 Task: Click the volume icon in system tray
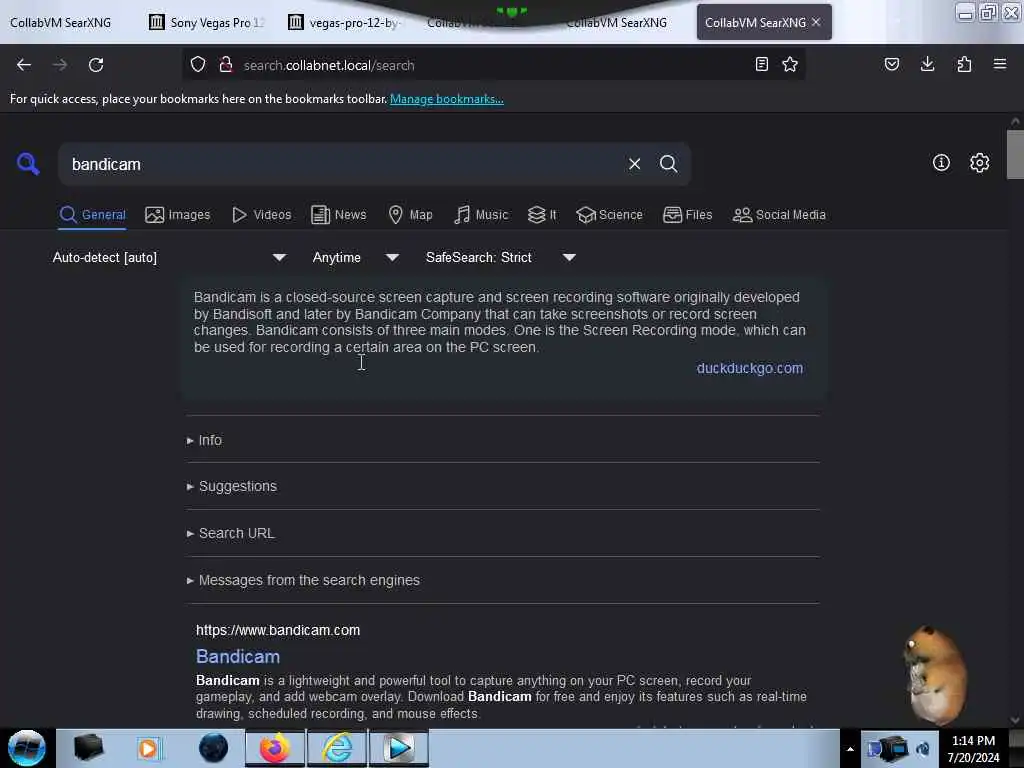923,749
